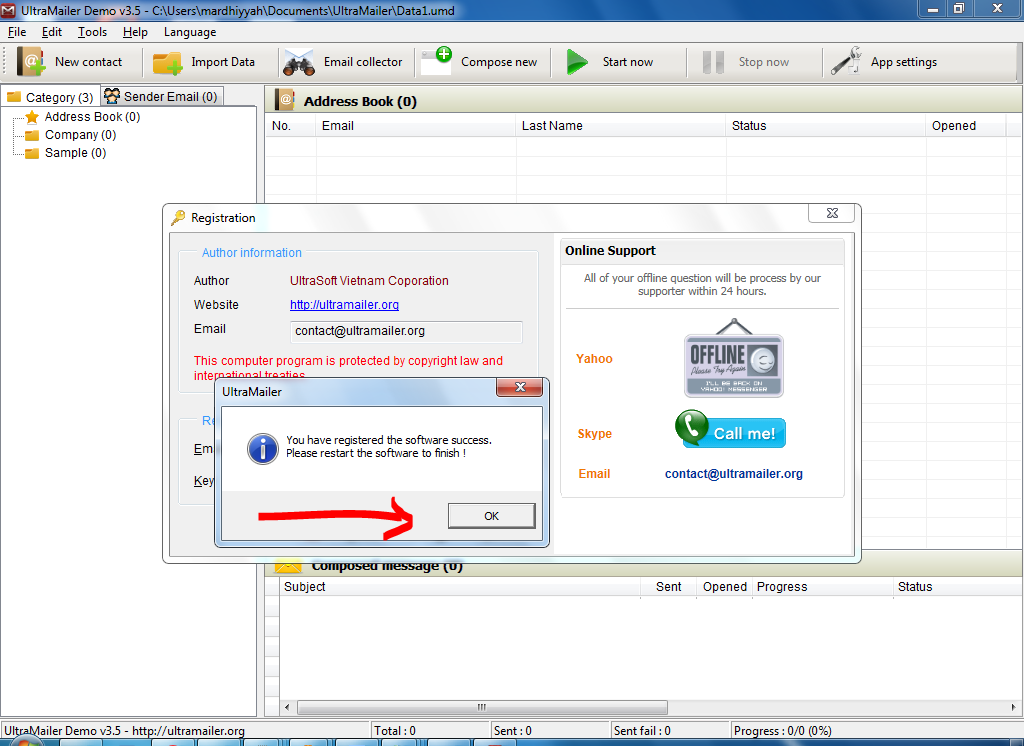Click the Compose new envelope icon
The image size is (1024, 746).
[x=436, y=61]
